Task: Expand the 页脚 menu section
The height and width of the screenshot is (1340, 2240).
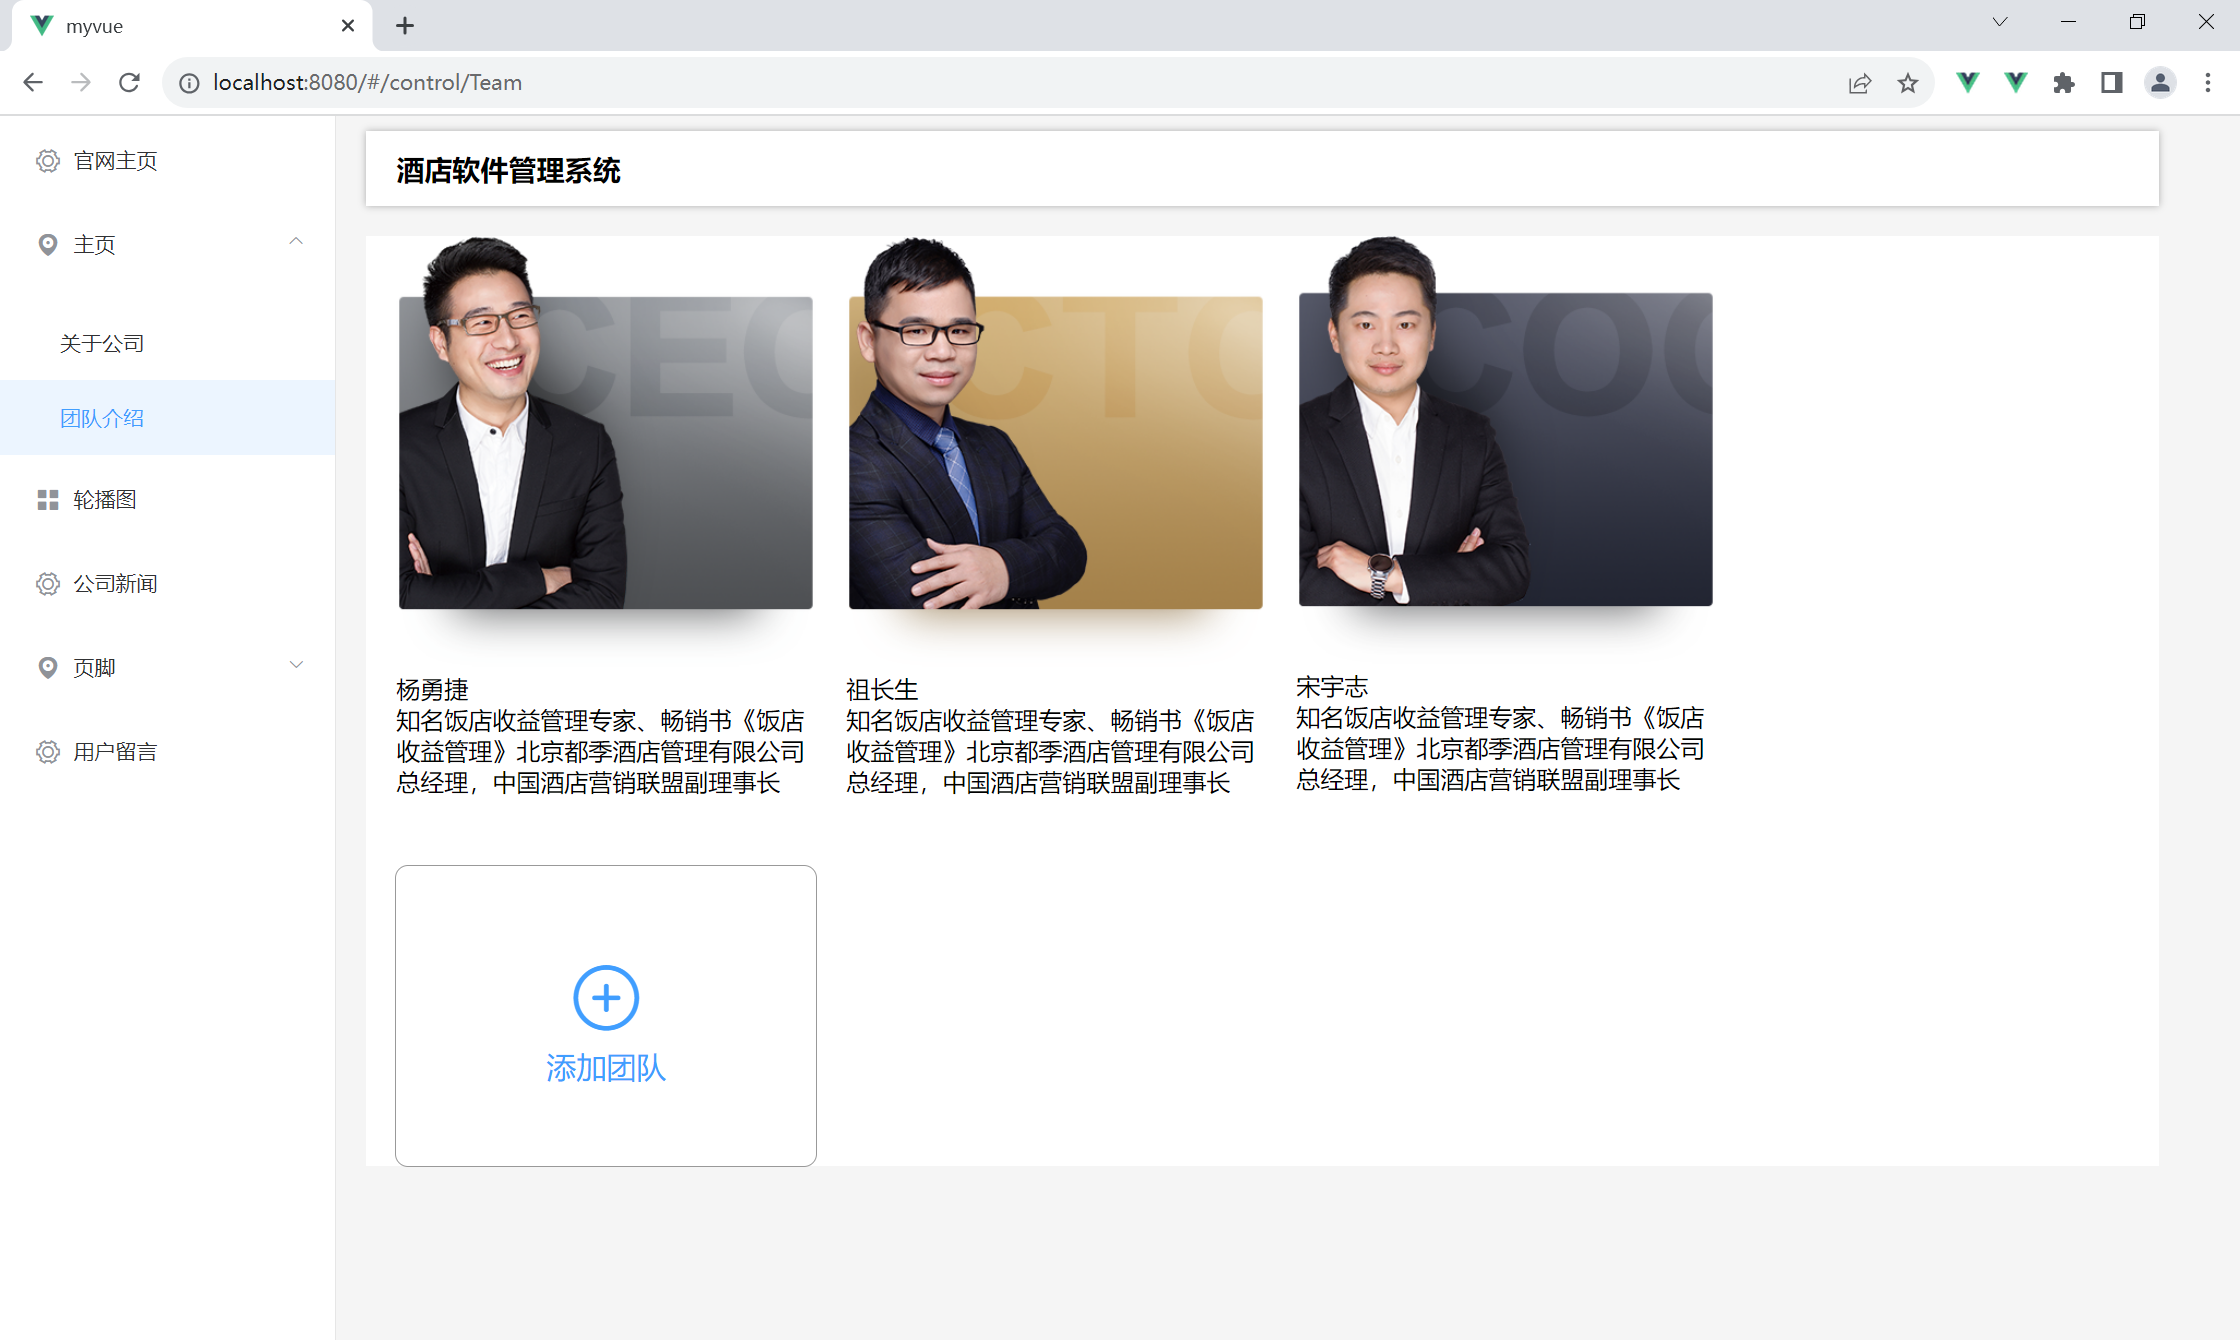Action: pyautogui.click(x=295, y=664)
